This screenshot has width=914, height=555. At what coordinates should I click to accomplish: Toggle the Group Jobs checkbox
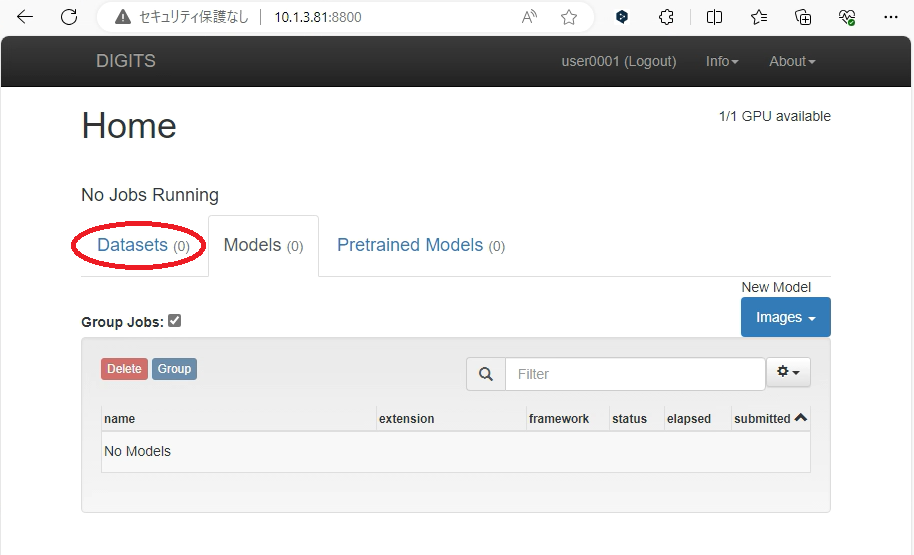(175, 321)
